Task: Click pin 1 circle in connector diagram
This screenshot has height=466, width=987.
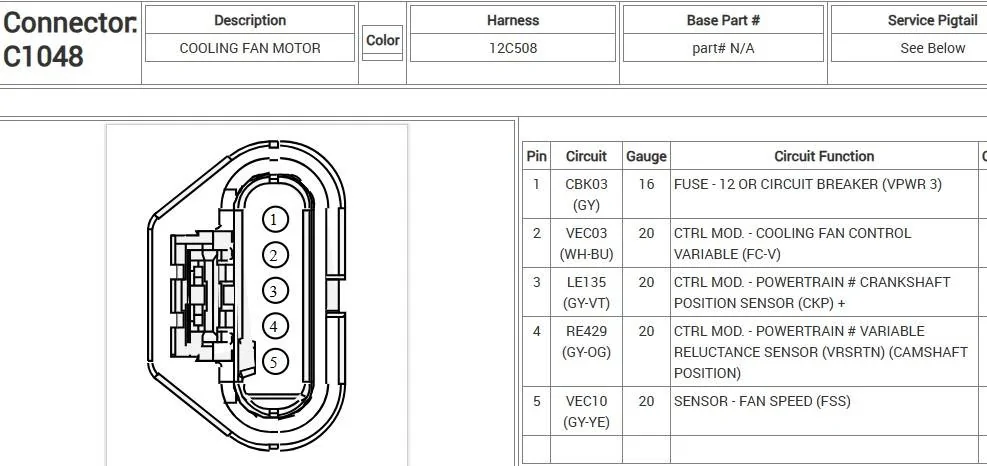Action: coord(274,220)
